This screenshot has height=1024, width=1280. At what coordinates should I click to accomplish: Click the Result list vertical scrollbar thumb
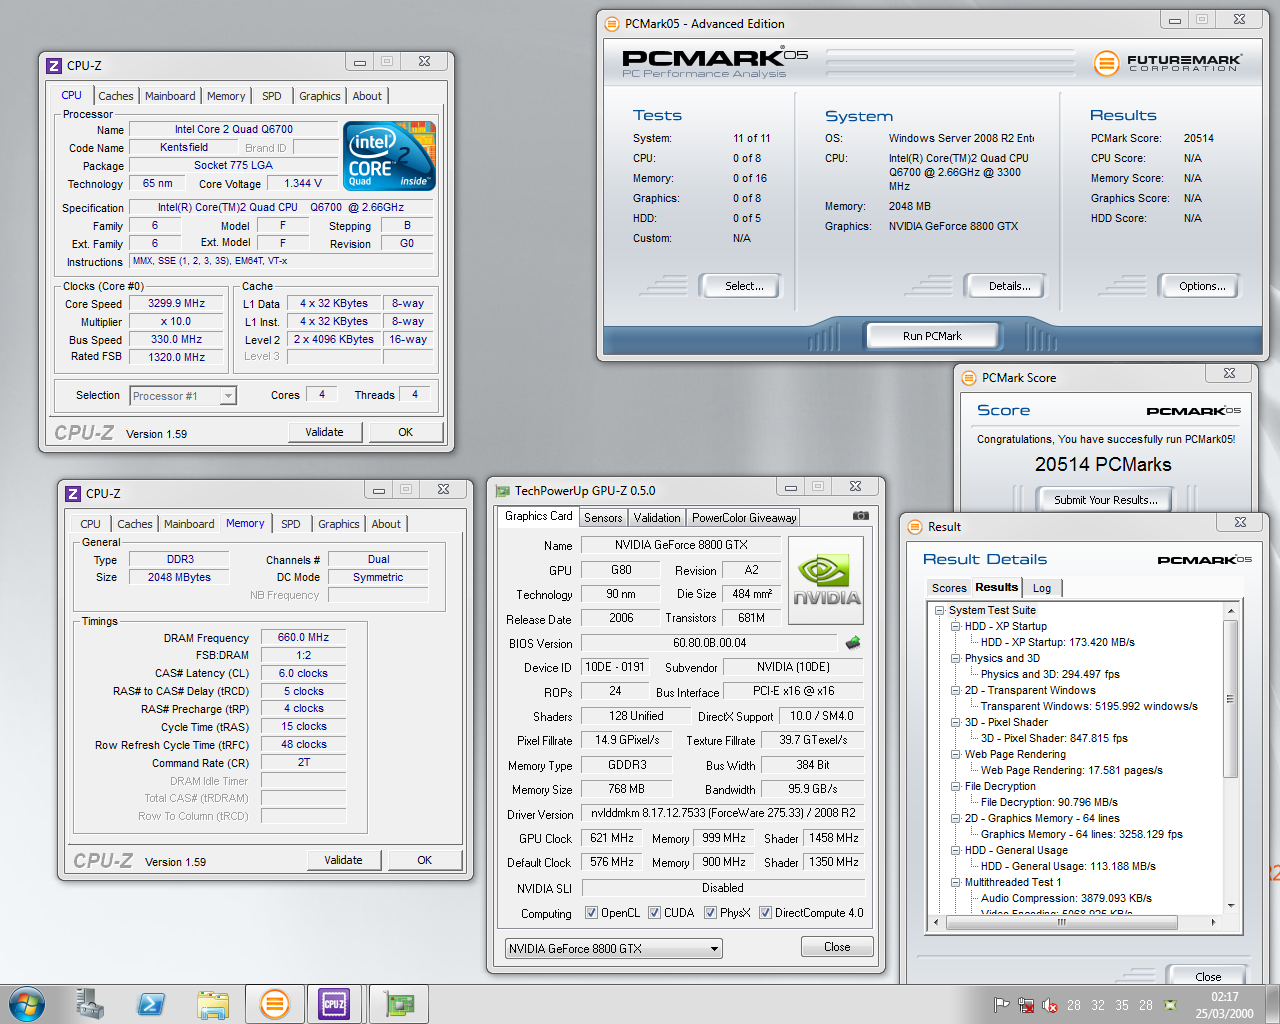(1231, 699)
